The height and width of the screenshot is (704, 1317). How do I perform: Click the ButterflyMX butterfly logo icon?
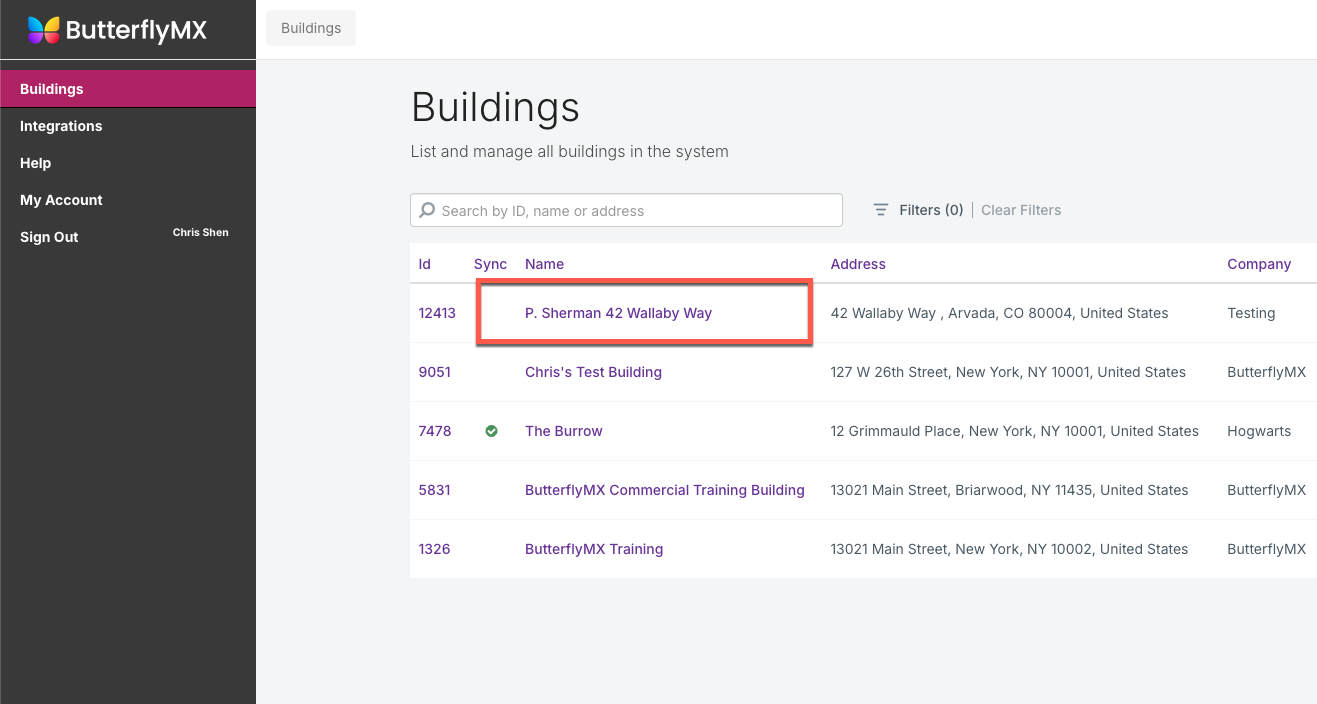pyautogui.click(x=43, y=30)
